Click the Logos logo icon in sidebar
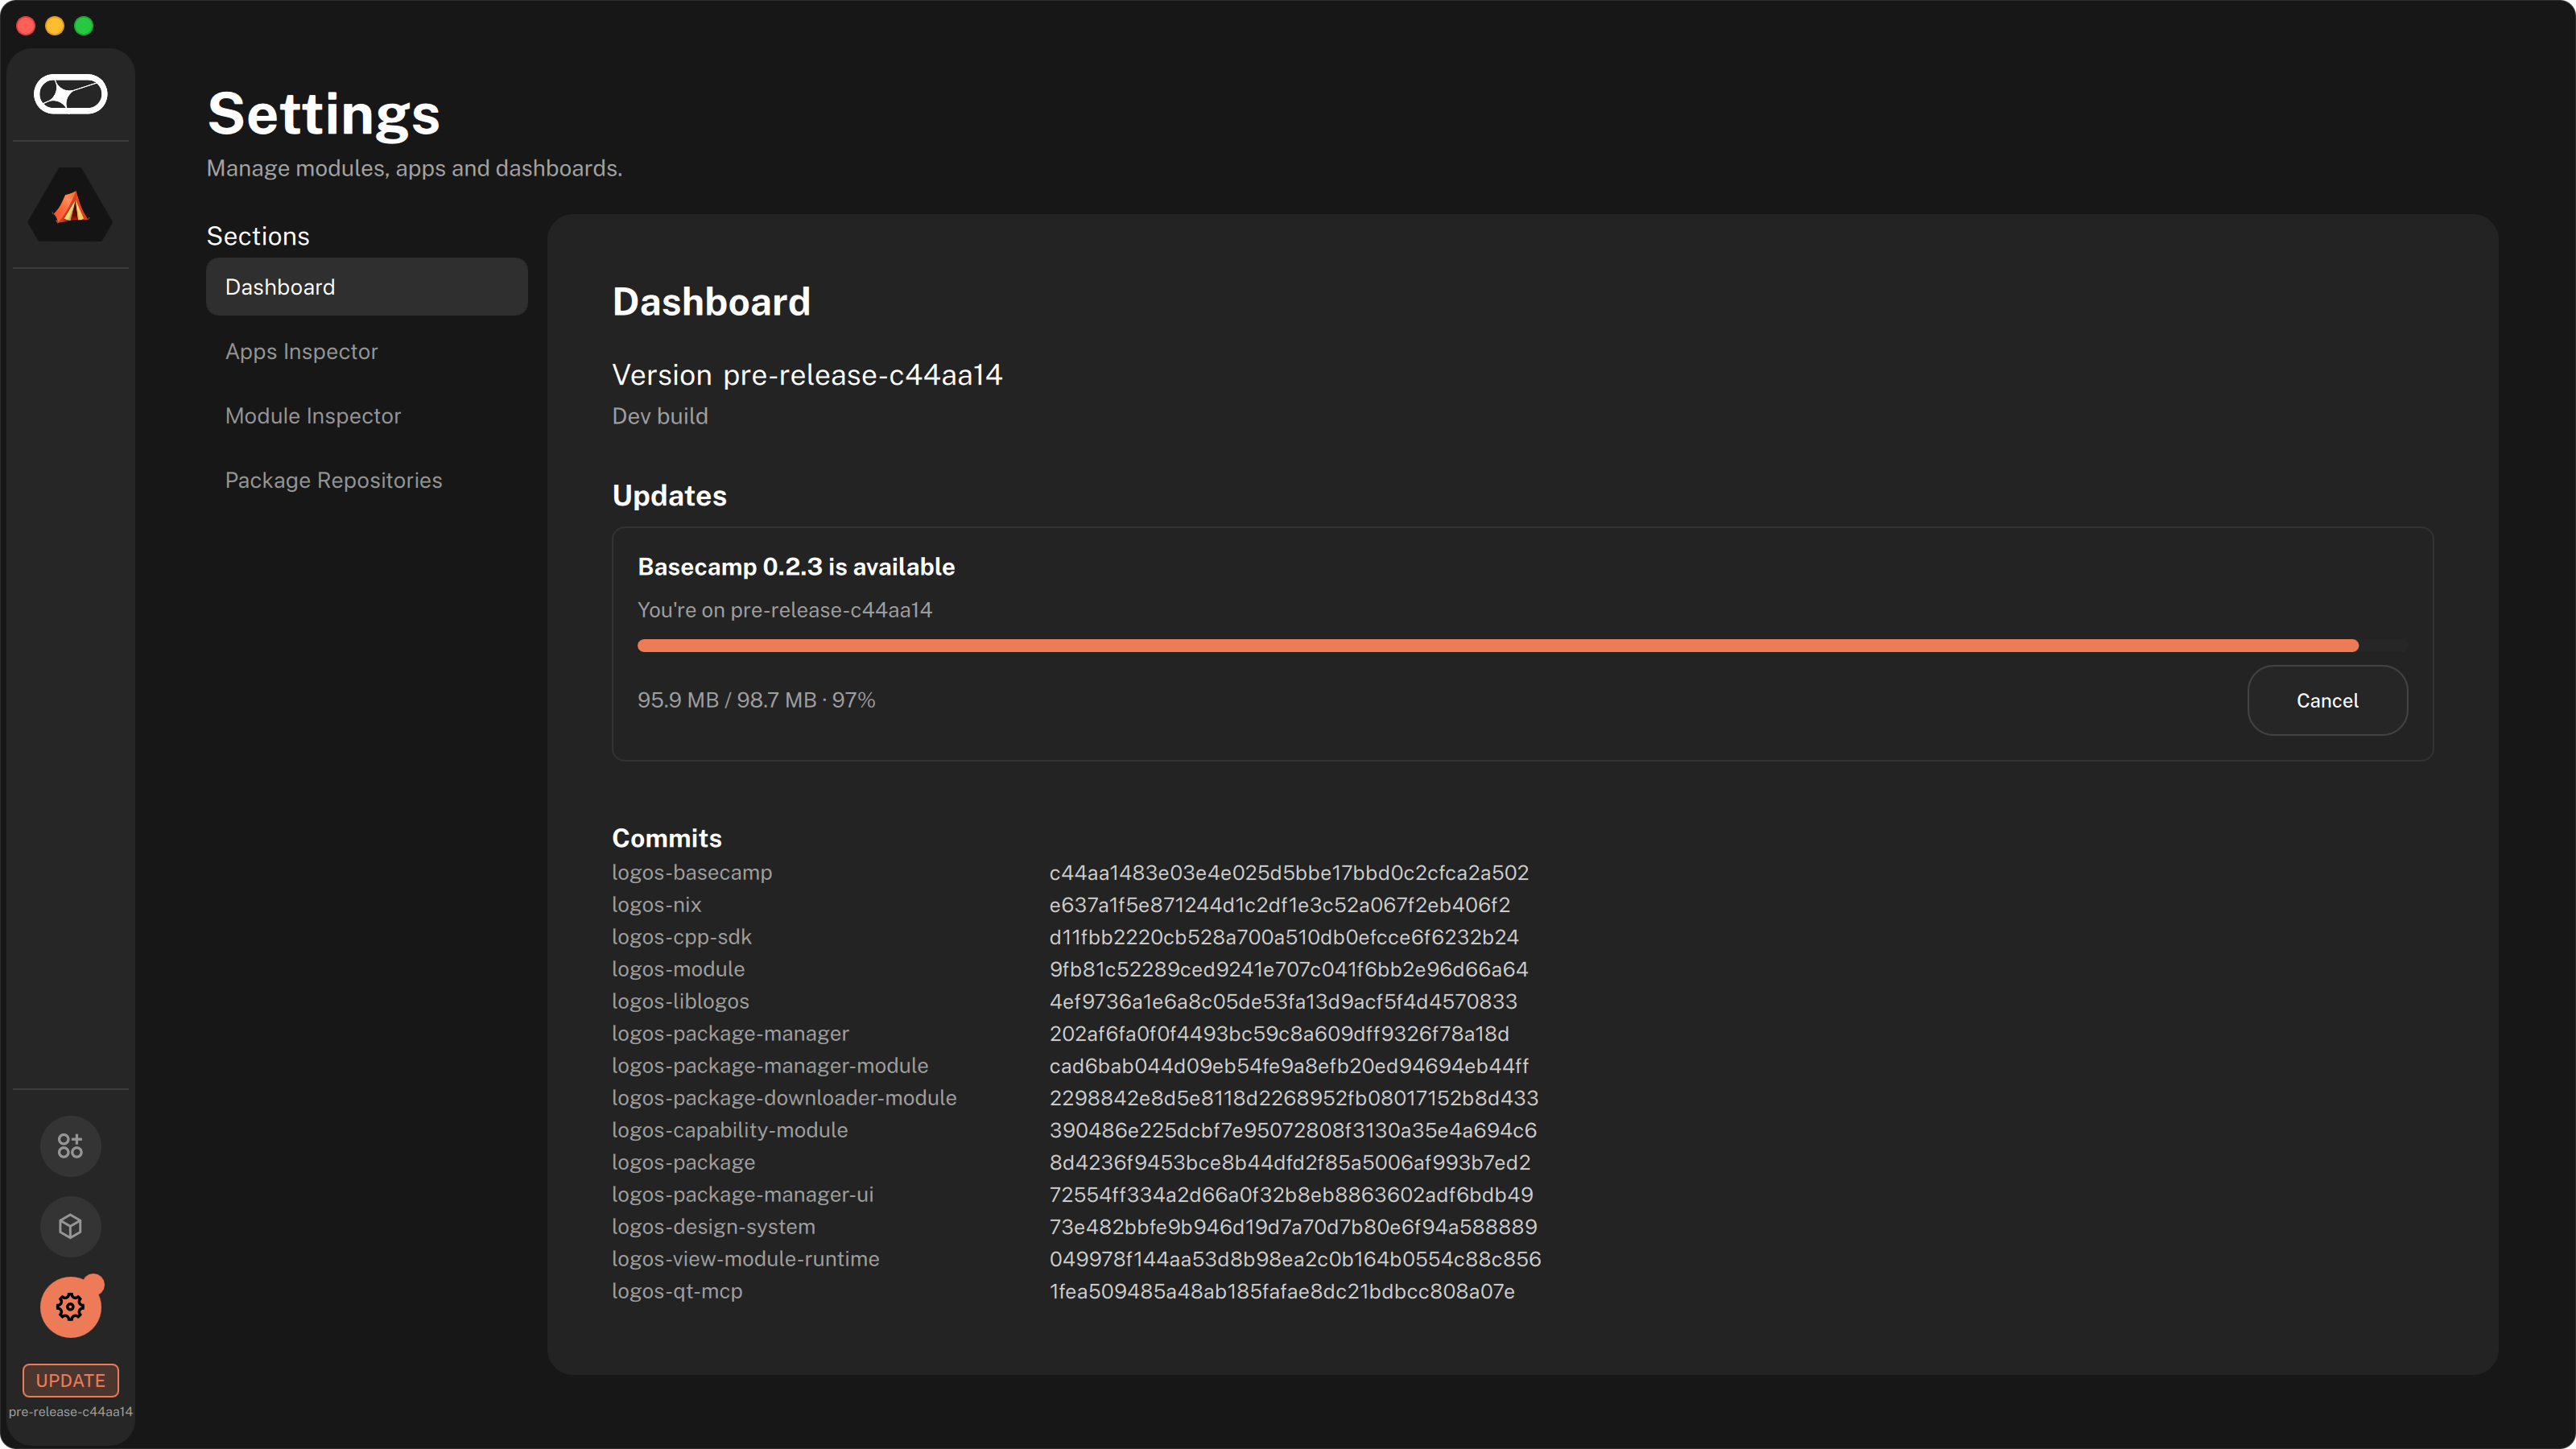The width and height of the screenshot is (2576, 1449). click(70, 94)
